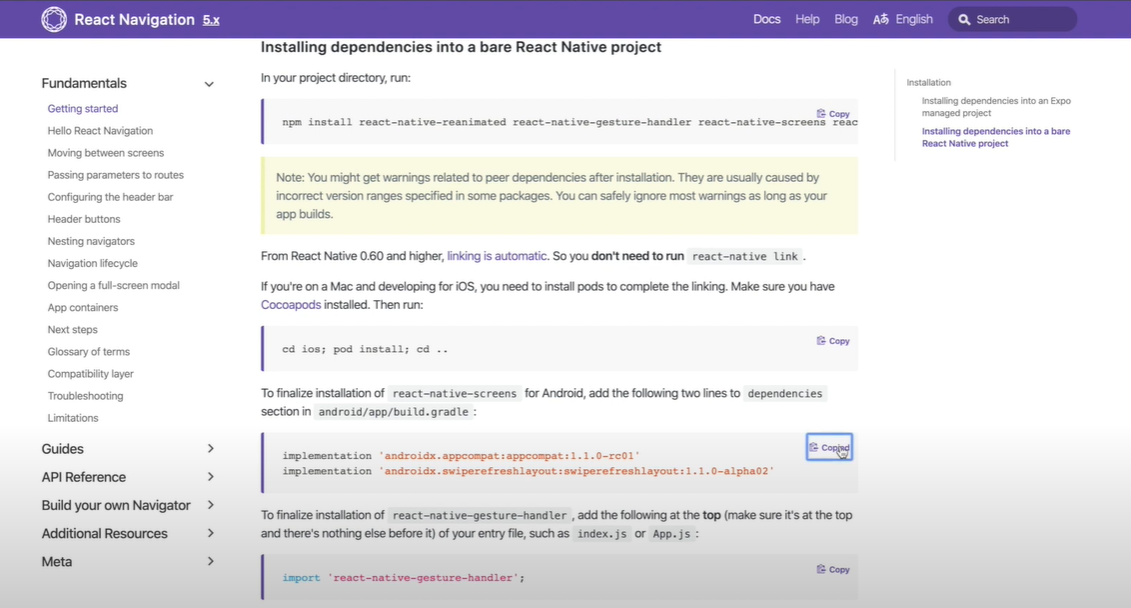Open the Cocoapods link
This screenshot has width=1131, height=608.
[x=290, y=304]
